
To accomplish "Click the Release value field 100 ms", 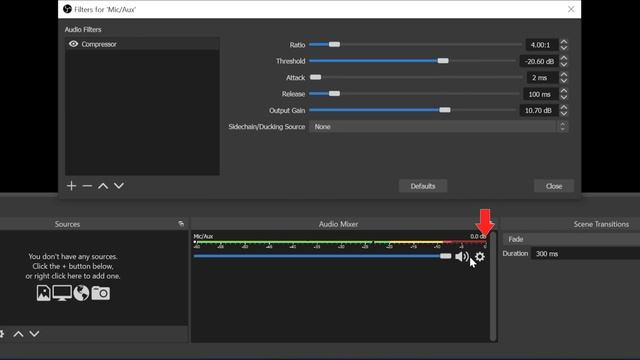I will (540, 94).
